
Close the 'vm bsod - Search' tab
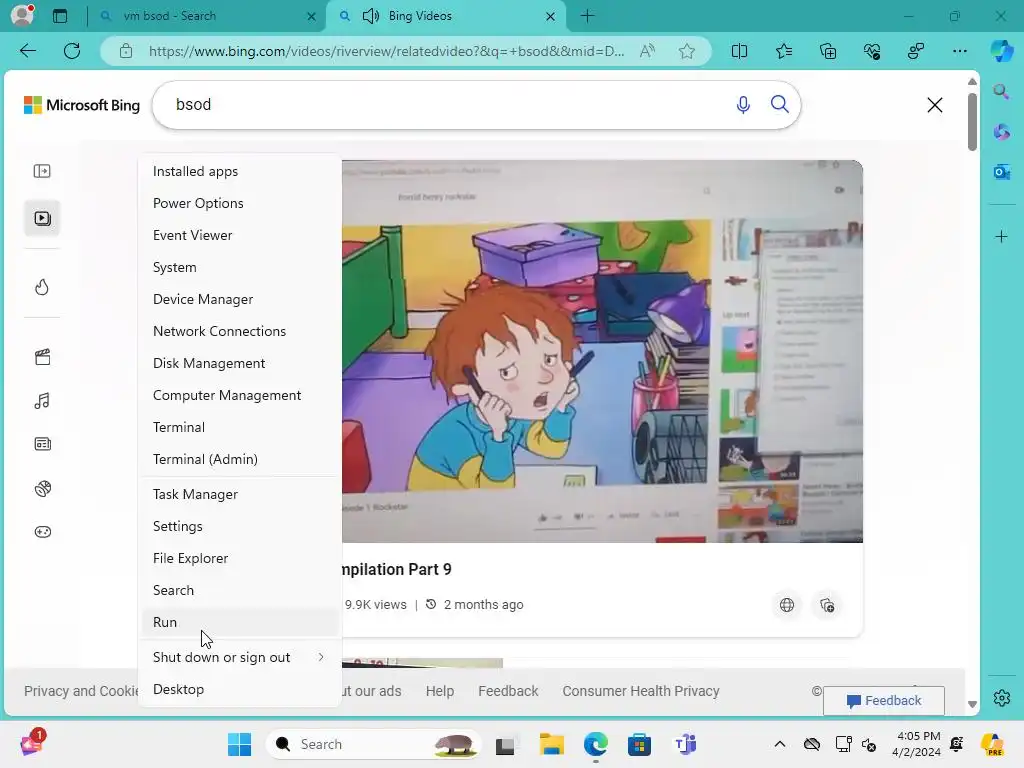click(312, 16)
